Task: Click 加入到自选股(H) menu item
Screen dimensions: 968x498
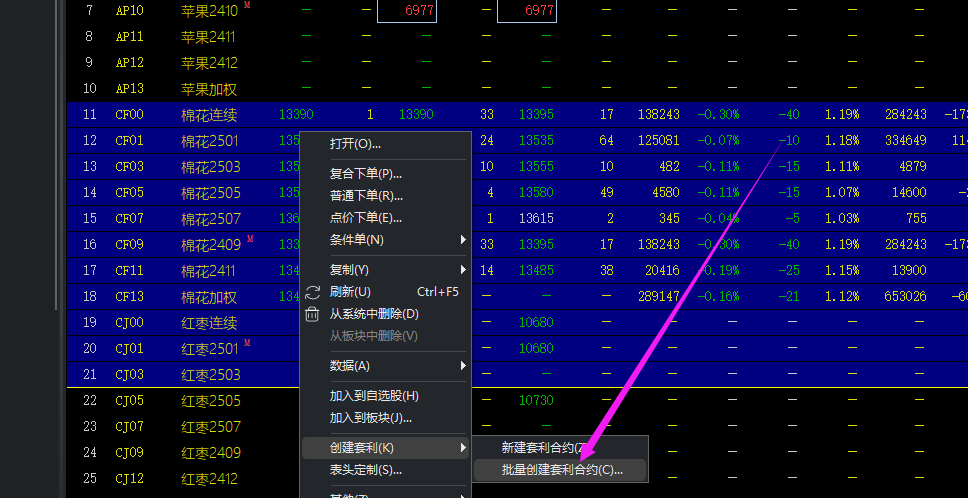Action: (x=374, y=396)
